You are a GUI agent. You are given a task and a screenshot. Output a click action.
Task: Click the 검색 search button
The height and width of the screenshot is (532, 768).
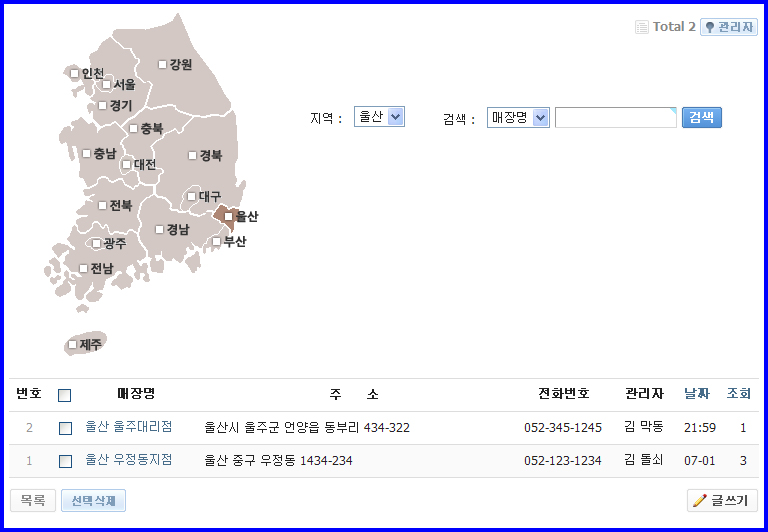[x=701, y=118]
